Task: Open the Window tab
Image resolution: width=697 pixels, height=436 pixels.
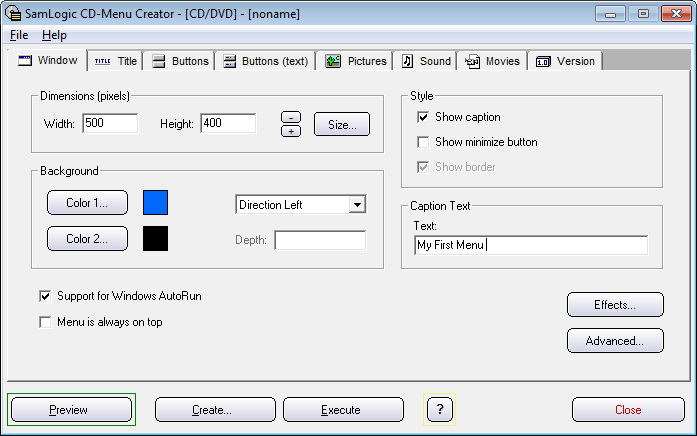Action: [48, 60]
